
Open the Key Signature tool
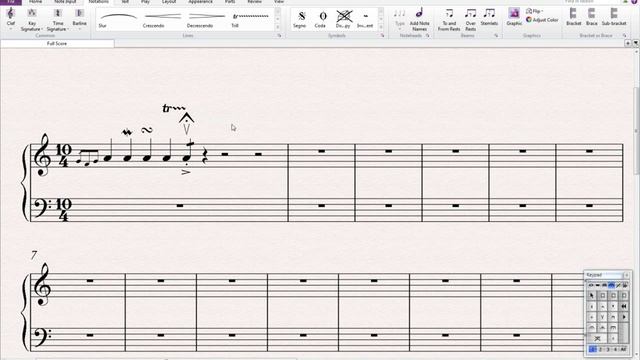(x=31, y=20)
